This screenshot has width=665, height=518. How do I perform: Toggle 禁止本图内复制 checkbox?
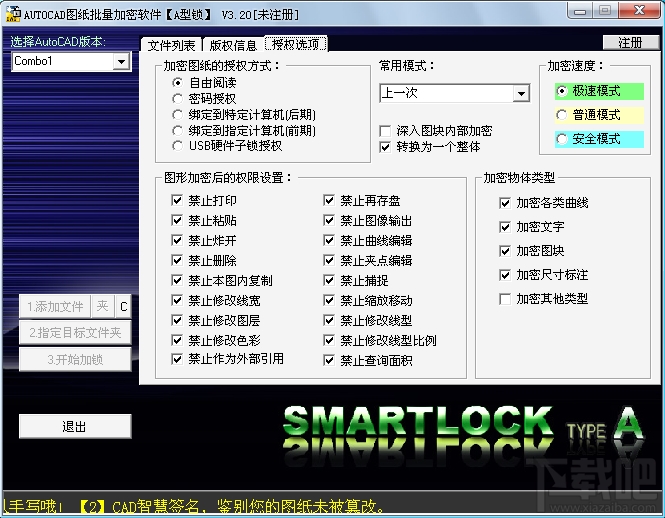pos(177,280)
